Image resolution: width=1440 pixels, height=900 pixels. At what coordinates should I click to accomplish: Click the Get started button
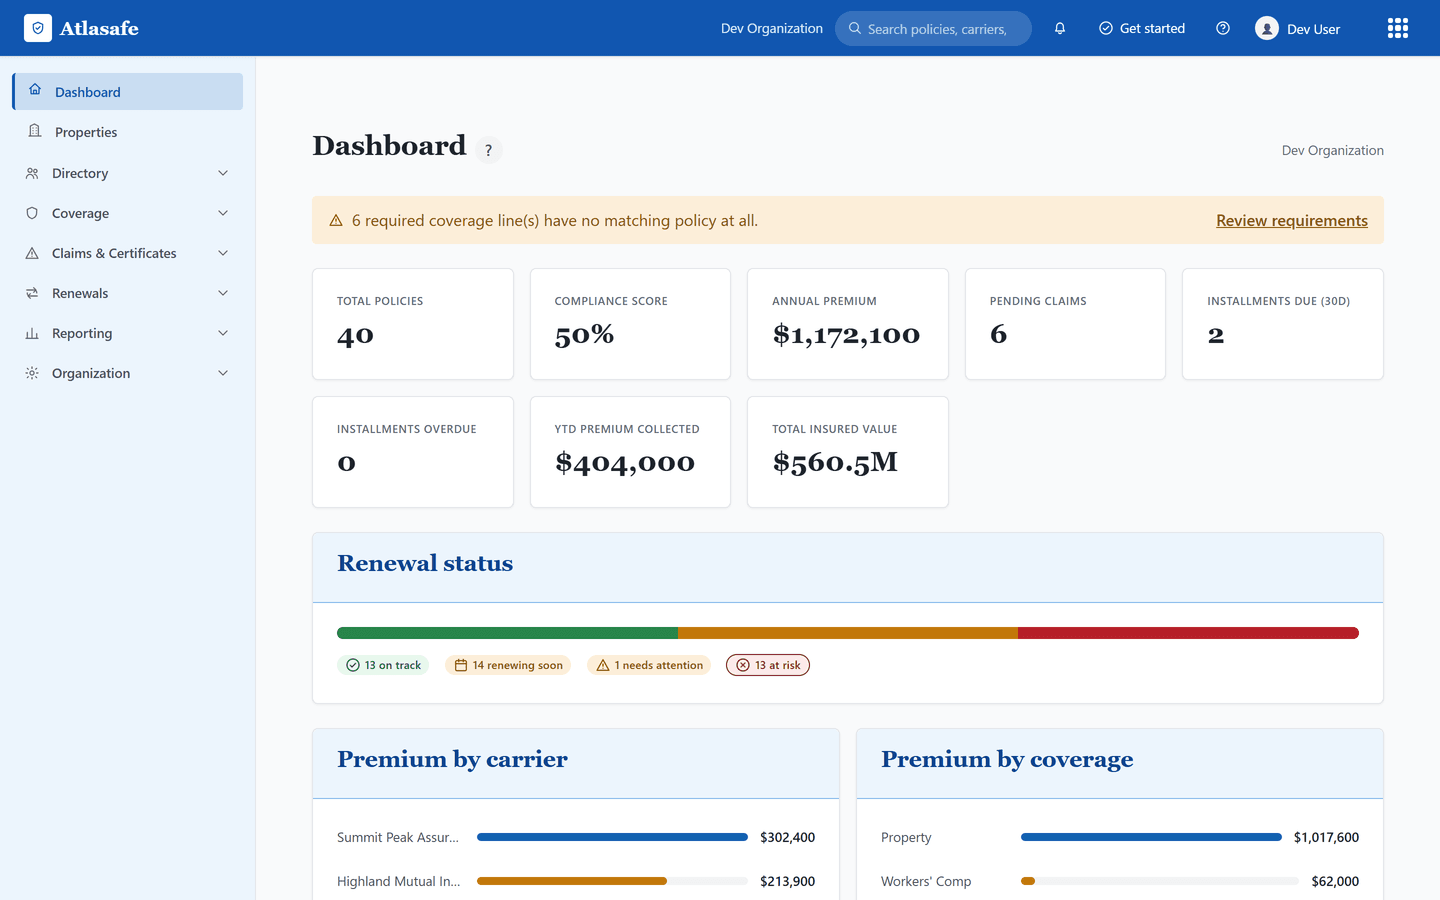(x=1142, y=28)
